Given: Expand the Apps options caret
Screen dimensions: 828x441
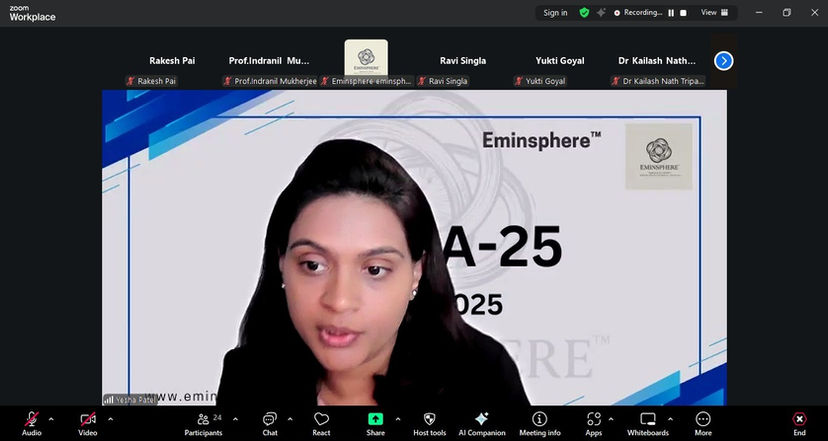Looking at the screenshot, I should pos(611,419).
